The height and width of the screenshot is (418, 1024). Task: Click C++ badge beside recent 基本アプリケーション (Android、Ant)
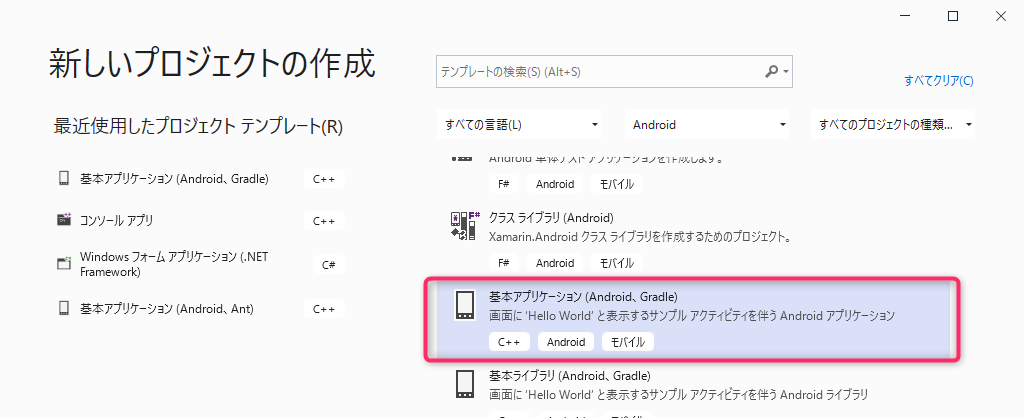point(324,309)
